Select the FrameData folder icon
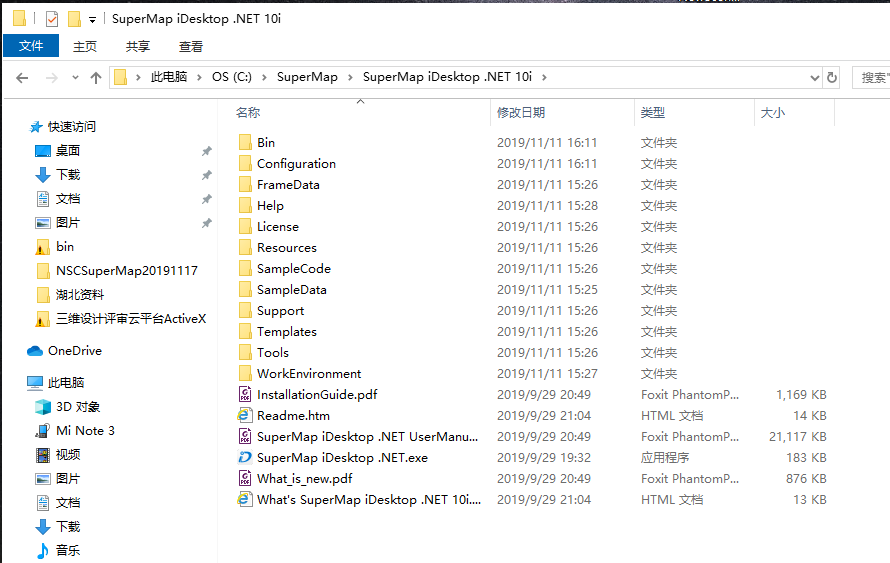This screenshot has height=563, width=890. 245,184
